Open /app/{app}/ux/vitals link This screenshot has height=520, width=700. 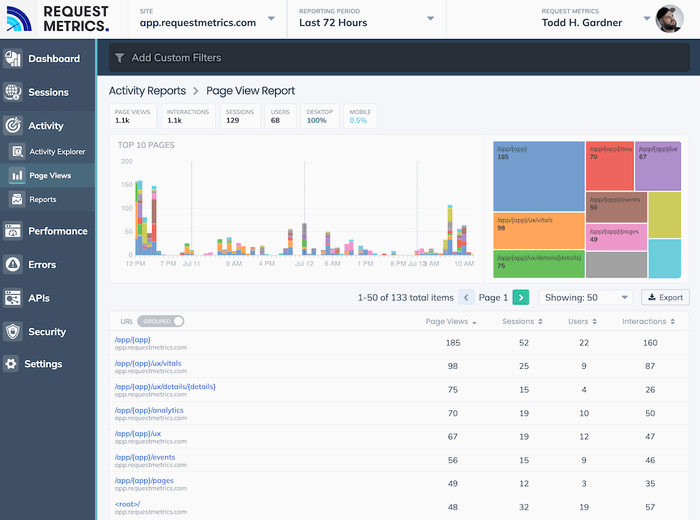pos(148,363)
